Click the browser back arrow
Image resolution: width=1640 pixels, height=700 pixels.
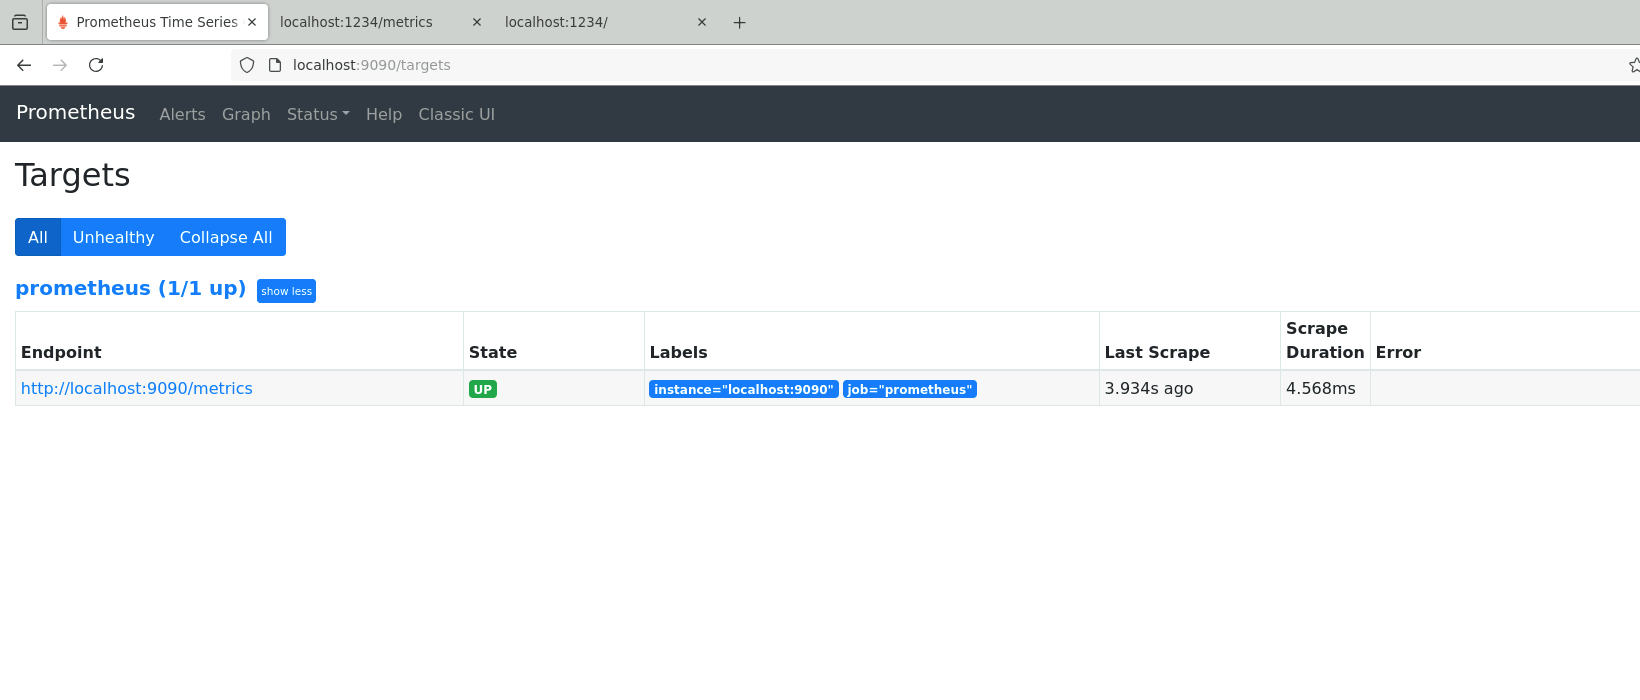tap(24, 65)
